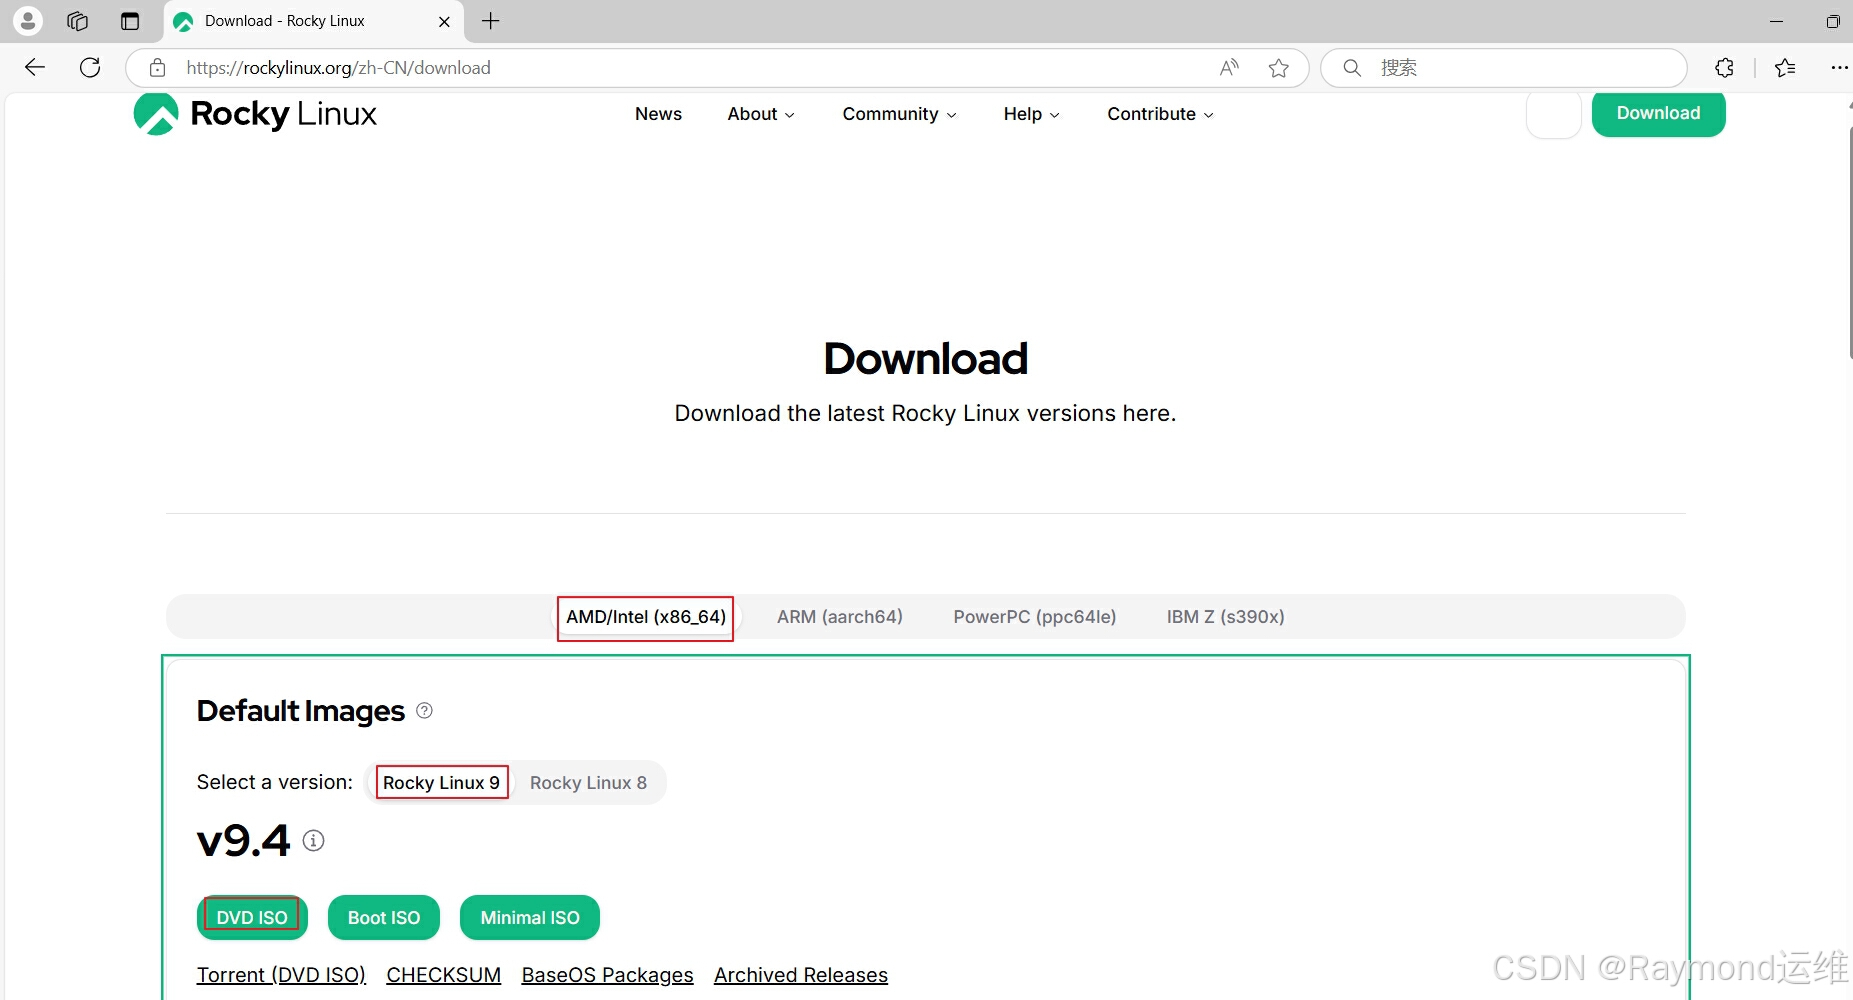Click the blank theme toggle button
Viewport: 1853px width, 1000px height.
[1553, 114]
